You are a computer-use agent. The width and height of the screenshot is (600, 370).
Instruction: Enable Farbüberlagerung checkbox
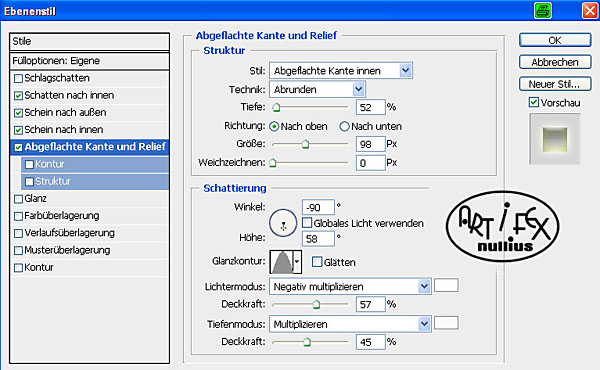[18, 216]
